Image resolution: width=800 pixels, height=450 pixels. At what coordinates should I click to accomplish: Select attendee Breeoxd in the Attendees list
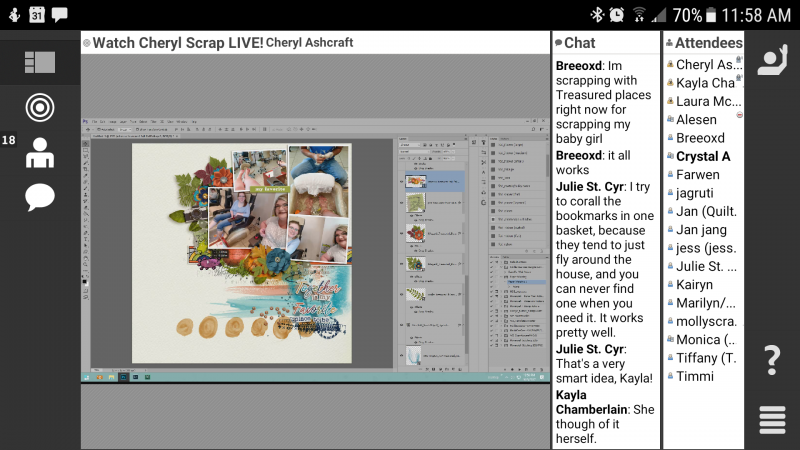pyautogui.click(x=700, y=138)
